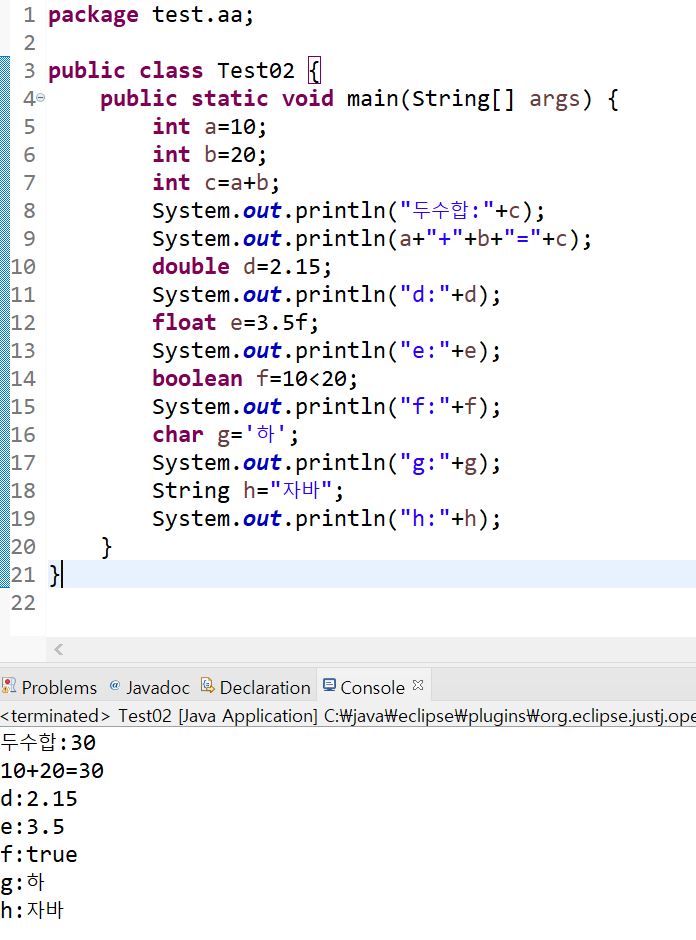Click line number 22 in the gutter
Image resolution: width=696 pixels, height=940 pixels.
click(x=23, y=602)
